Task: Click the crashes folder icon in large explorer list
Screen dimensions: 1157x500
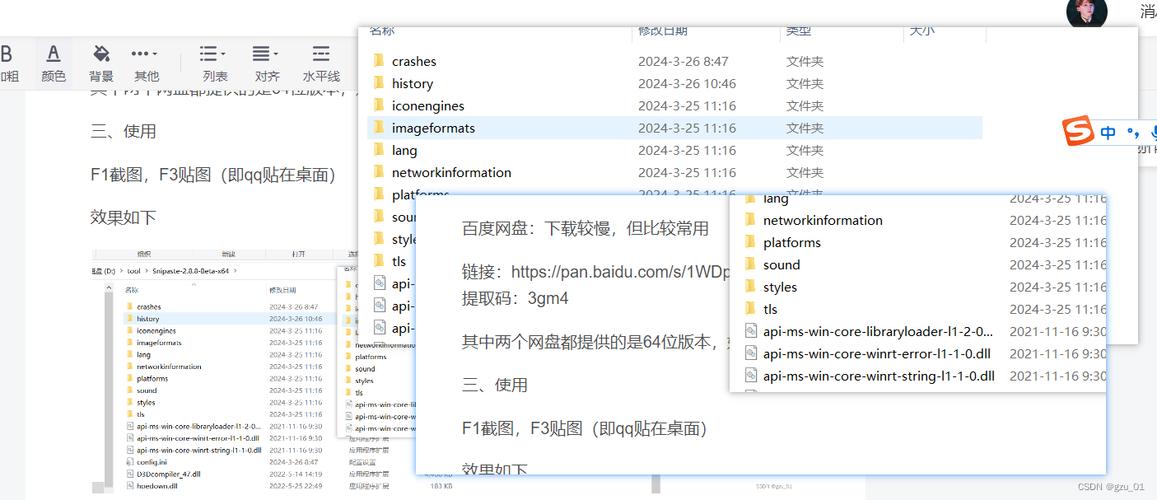Action: [x=379, y=60]
